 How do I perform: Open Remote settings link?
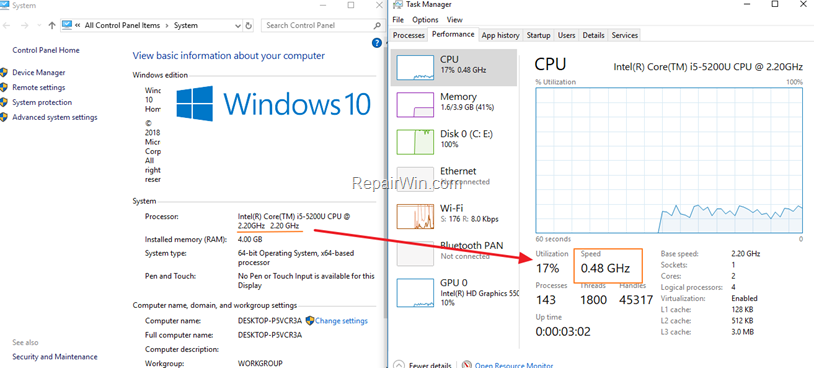point(38,87)
